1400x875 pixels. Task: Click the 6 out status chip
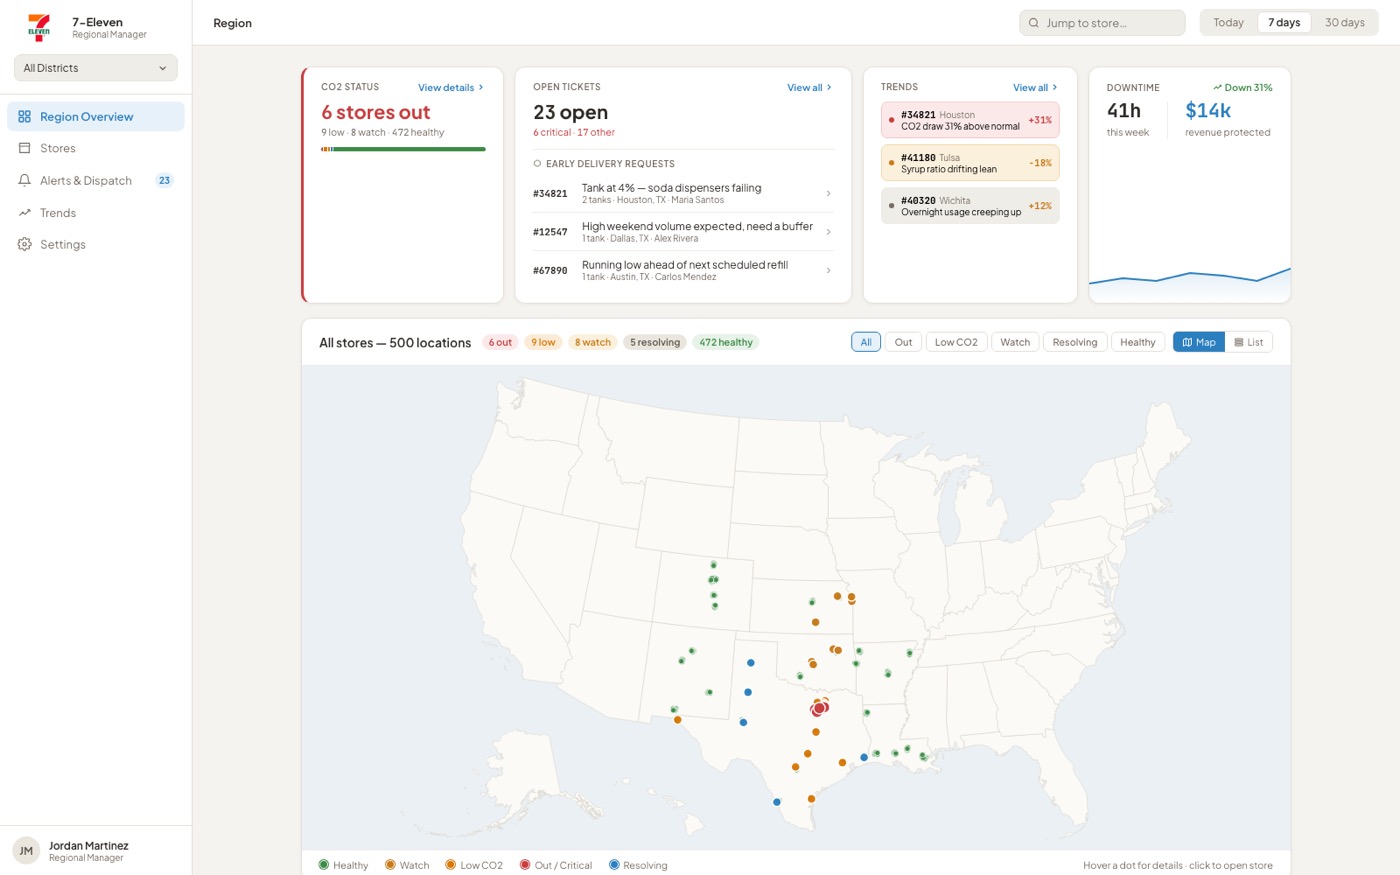point(500,342)
